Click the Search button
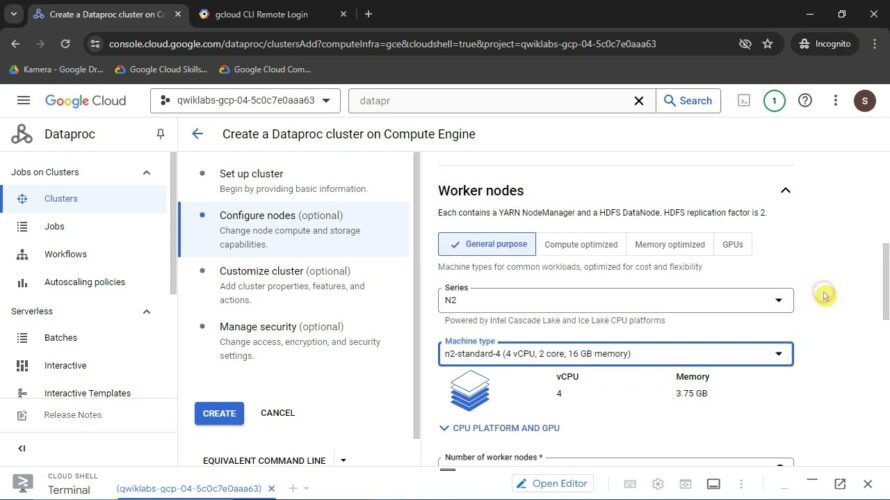 (x=688, y=100)
